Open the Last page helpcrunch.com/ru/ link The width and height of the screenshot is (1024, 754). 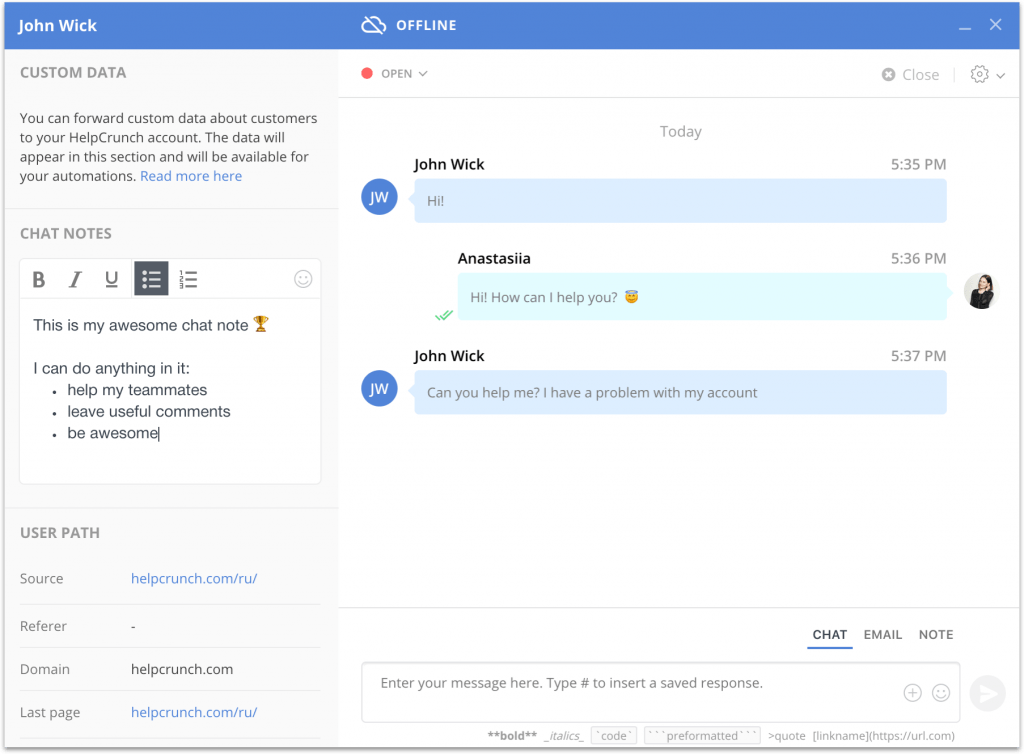[194, 713]
